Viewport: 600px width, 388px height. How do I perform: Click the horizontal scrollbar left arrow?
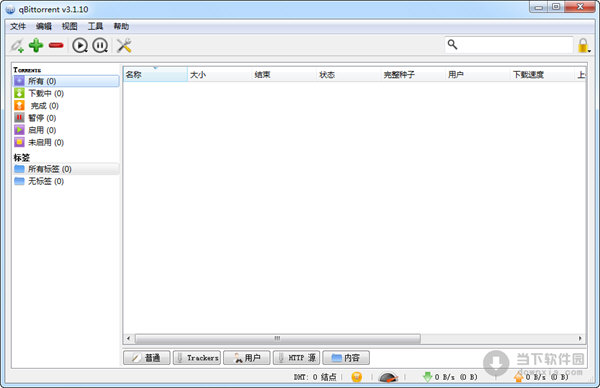click(x=129, y=338)
